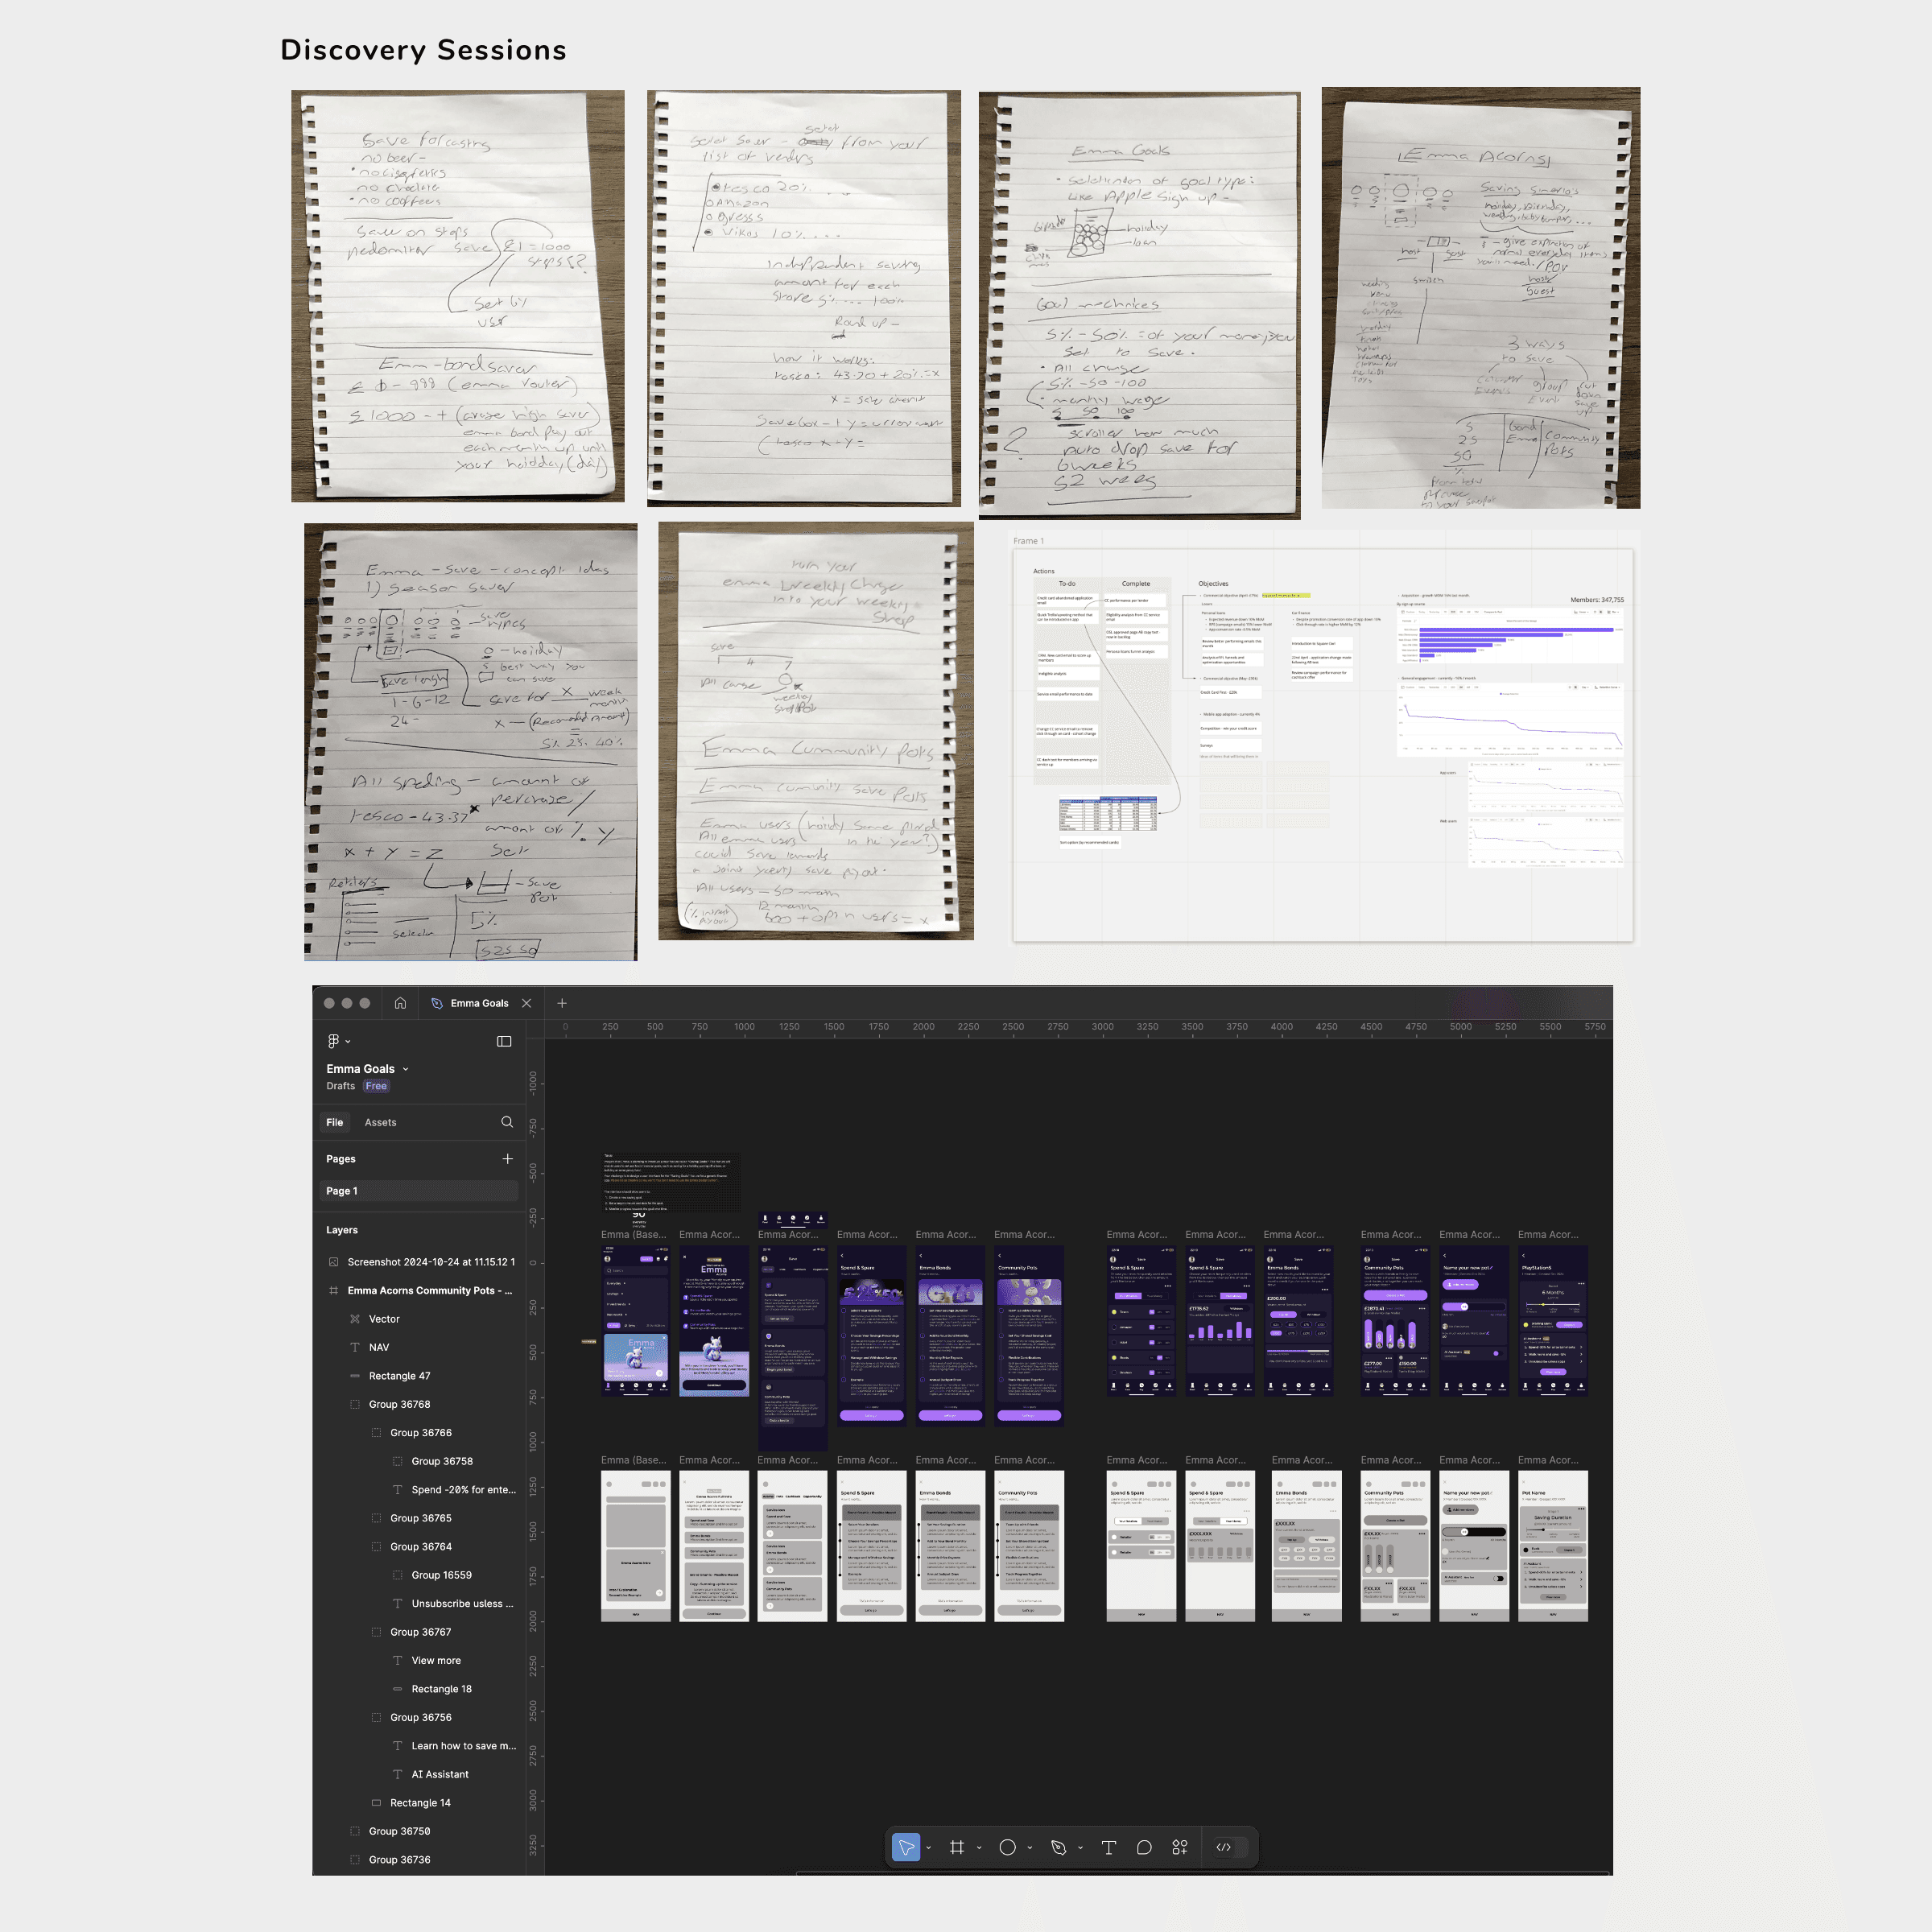This screenshot has width=1932, height=1932.
Task: Select the Frame tool
Action: point(957,1847)
